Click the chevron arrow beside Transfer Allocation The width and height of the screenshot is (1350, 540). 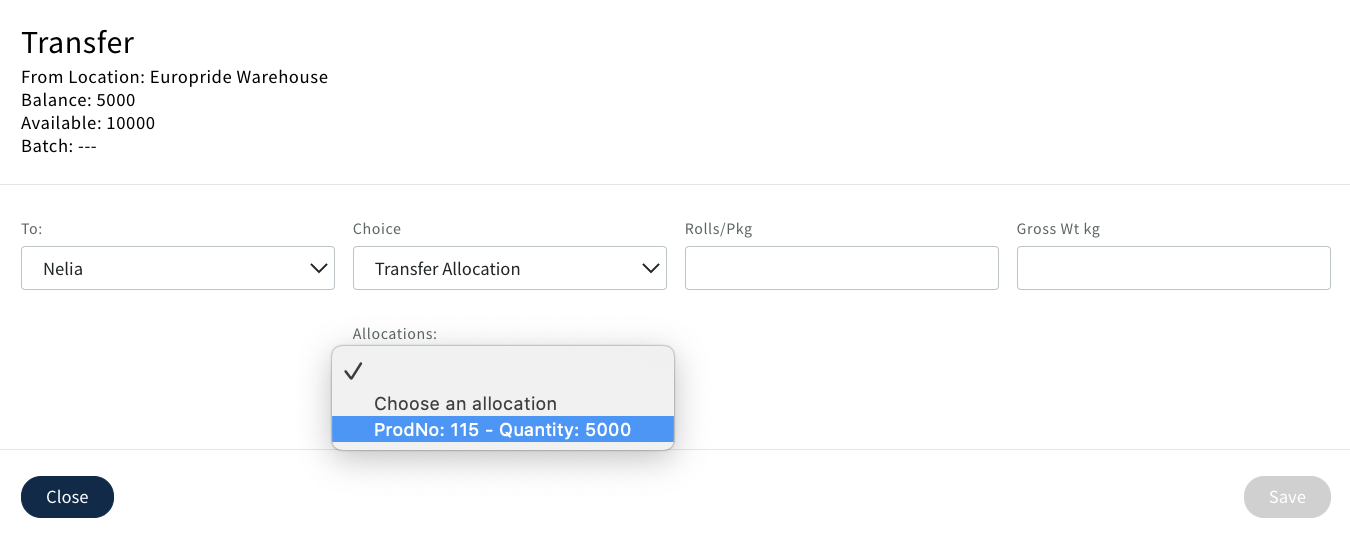coord(651,268)
